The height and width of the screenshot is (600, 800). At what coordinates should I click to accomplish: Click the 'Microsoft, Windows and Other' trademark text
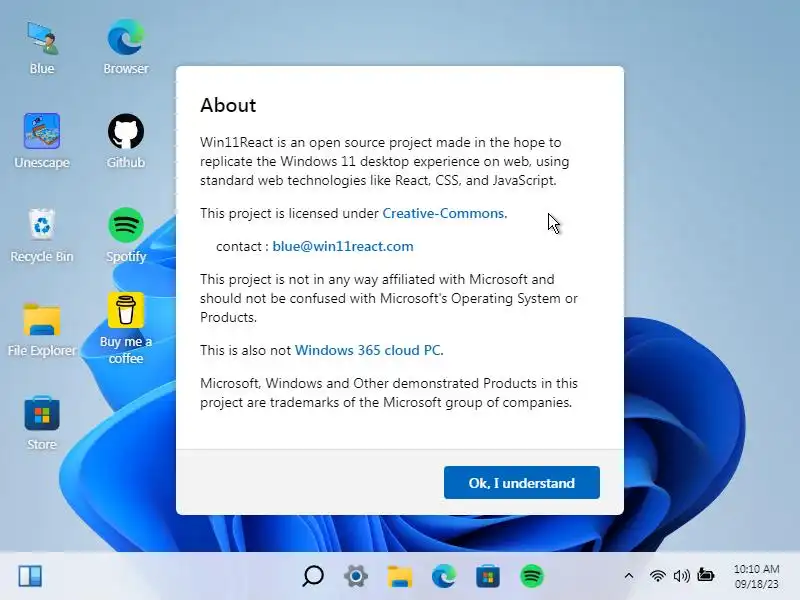tap(389, 393)
